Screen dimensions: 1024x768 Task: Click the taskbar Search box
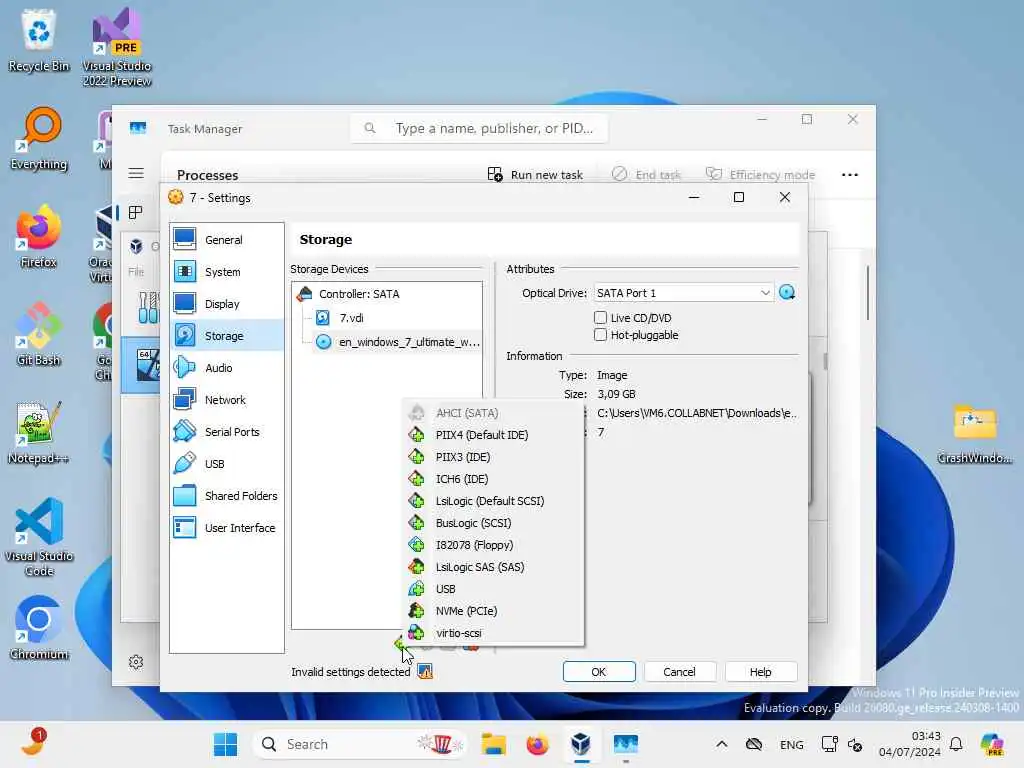pyautogui.click(x=360, y=744)
